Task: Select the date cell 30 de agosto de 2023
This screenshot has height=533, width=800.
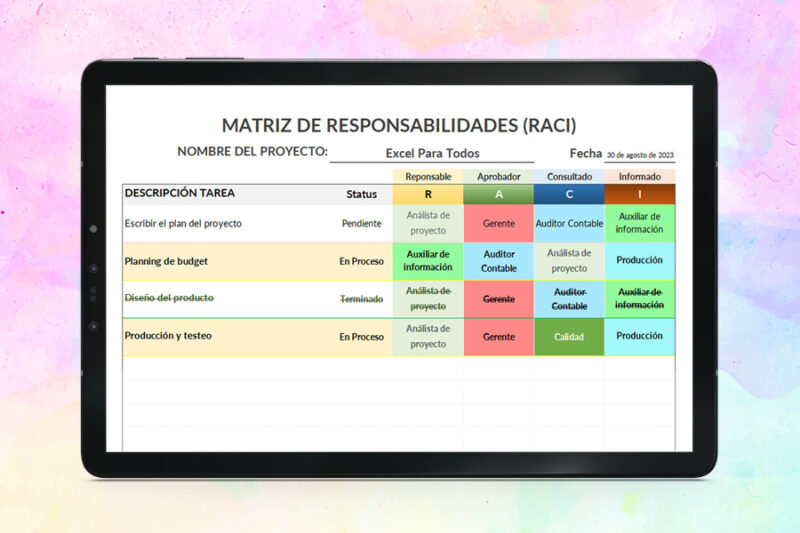Action: pos(640,155)
